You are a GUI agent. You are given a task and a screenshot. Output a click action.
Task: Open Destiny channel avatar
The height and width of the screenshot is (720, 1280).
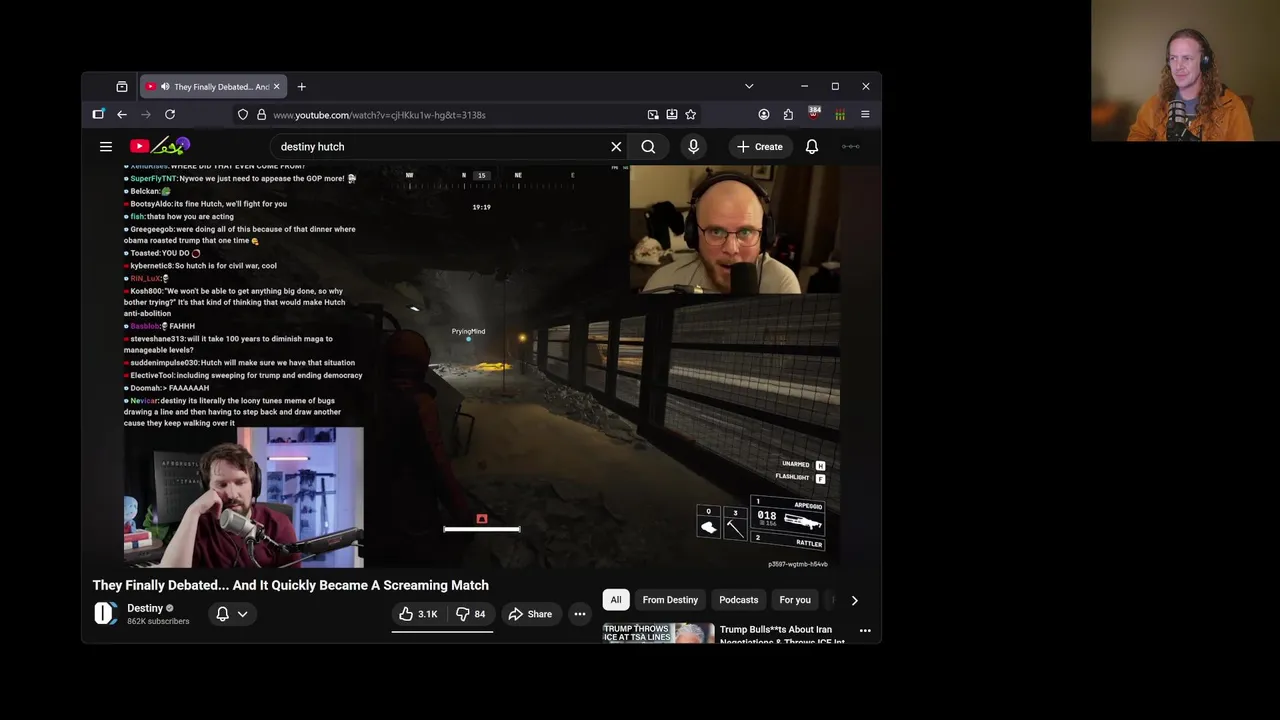[x=105, y=614]
